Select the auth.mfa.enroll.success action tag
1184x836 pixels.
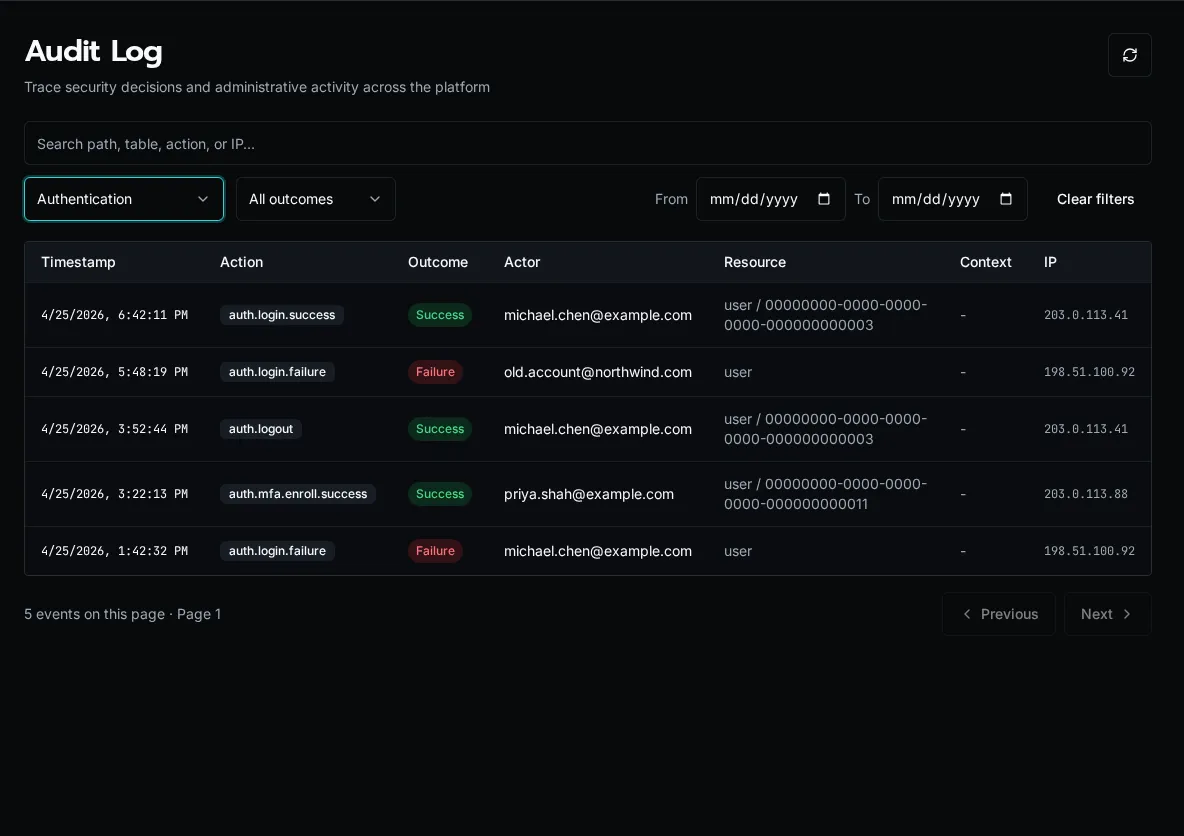pyautogui.click(x=298, y=494)
